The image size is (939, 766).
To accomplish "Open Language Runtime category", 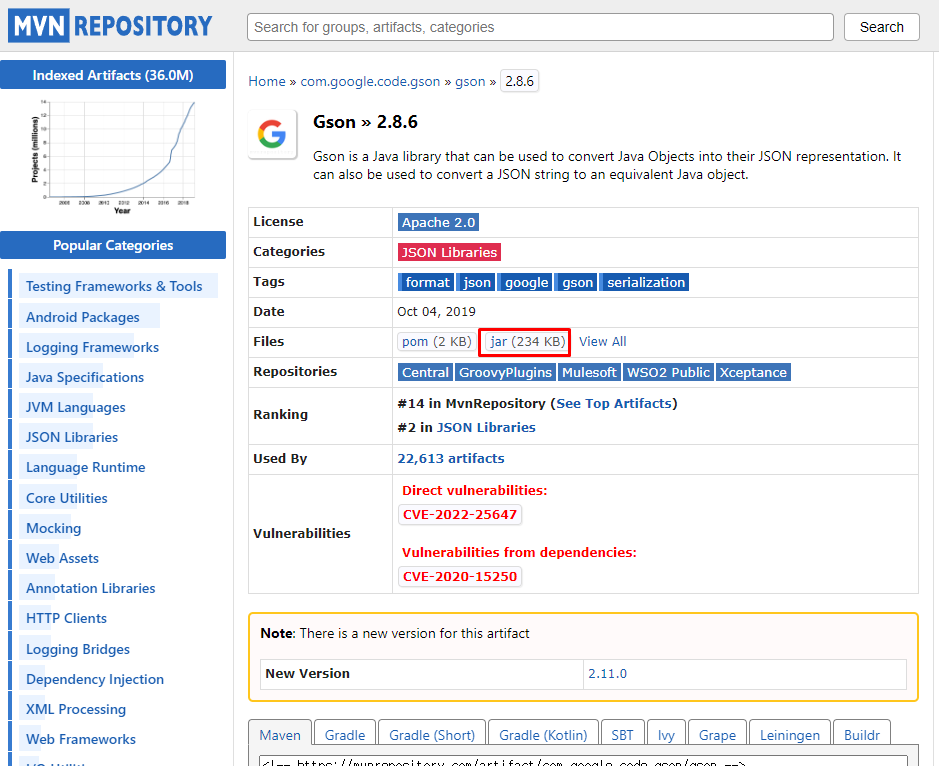I will 86,467.
